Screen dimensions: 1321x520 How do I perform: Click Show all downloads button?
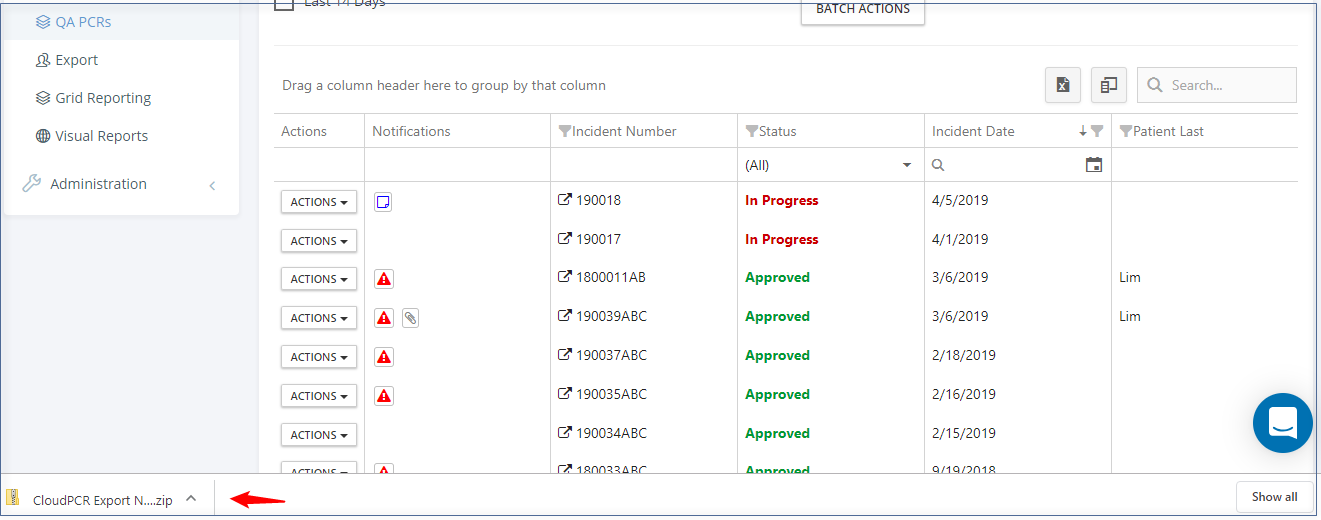(x=1274, y=497)
